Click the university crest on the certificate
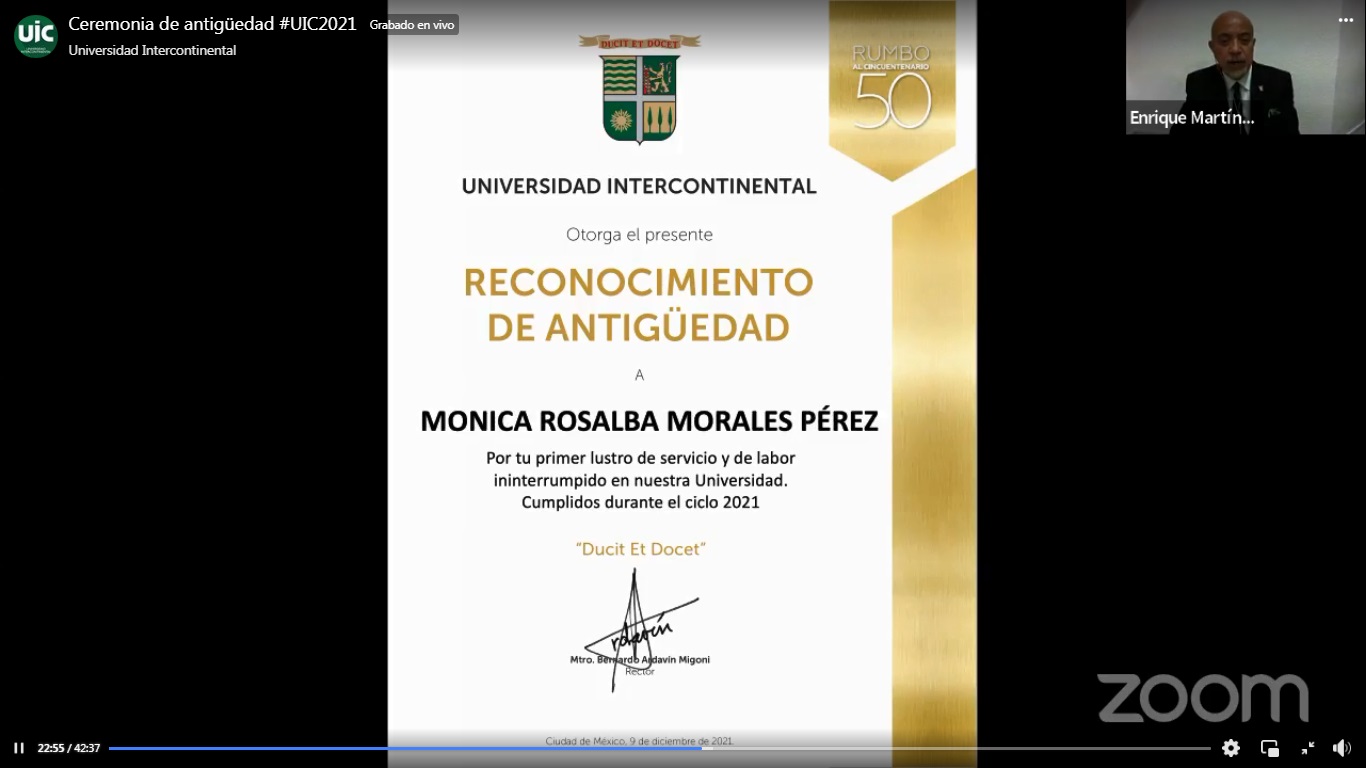Viewport: 1366px width, 768px height. [x=640, y=90]
